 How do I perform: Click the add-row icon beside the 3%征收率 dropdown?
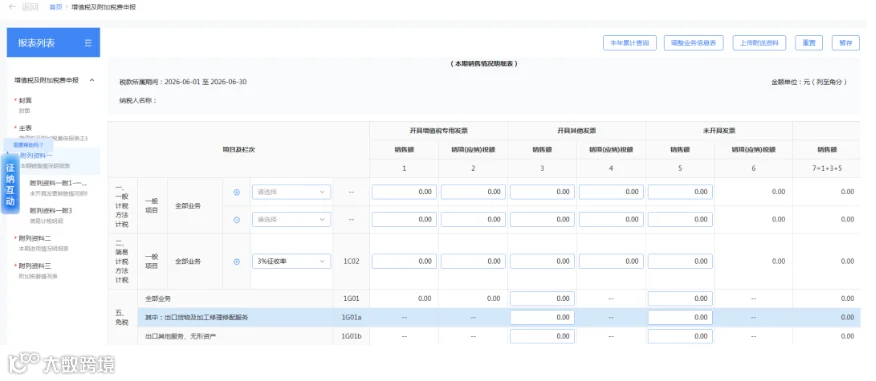[x=236, y=261]
